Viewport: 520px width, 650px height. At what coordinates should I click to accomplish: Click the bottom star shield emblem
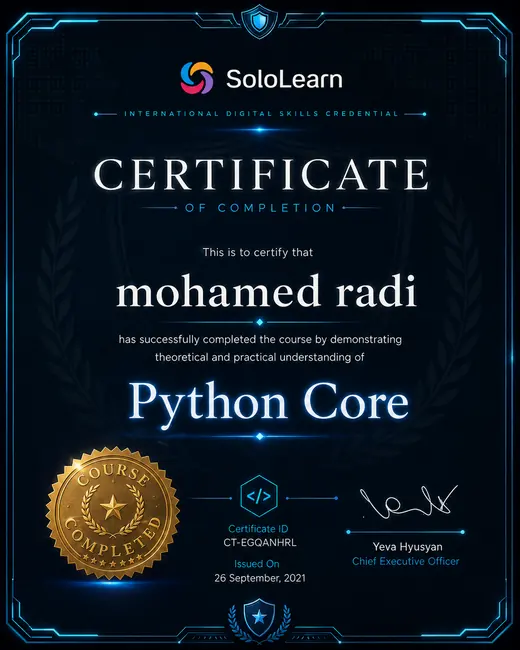point(260,618)
